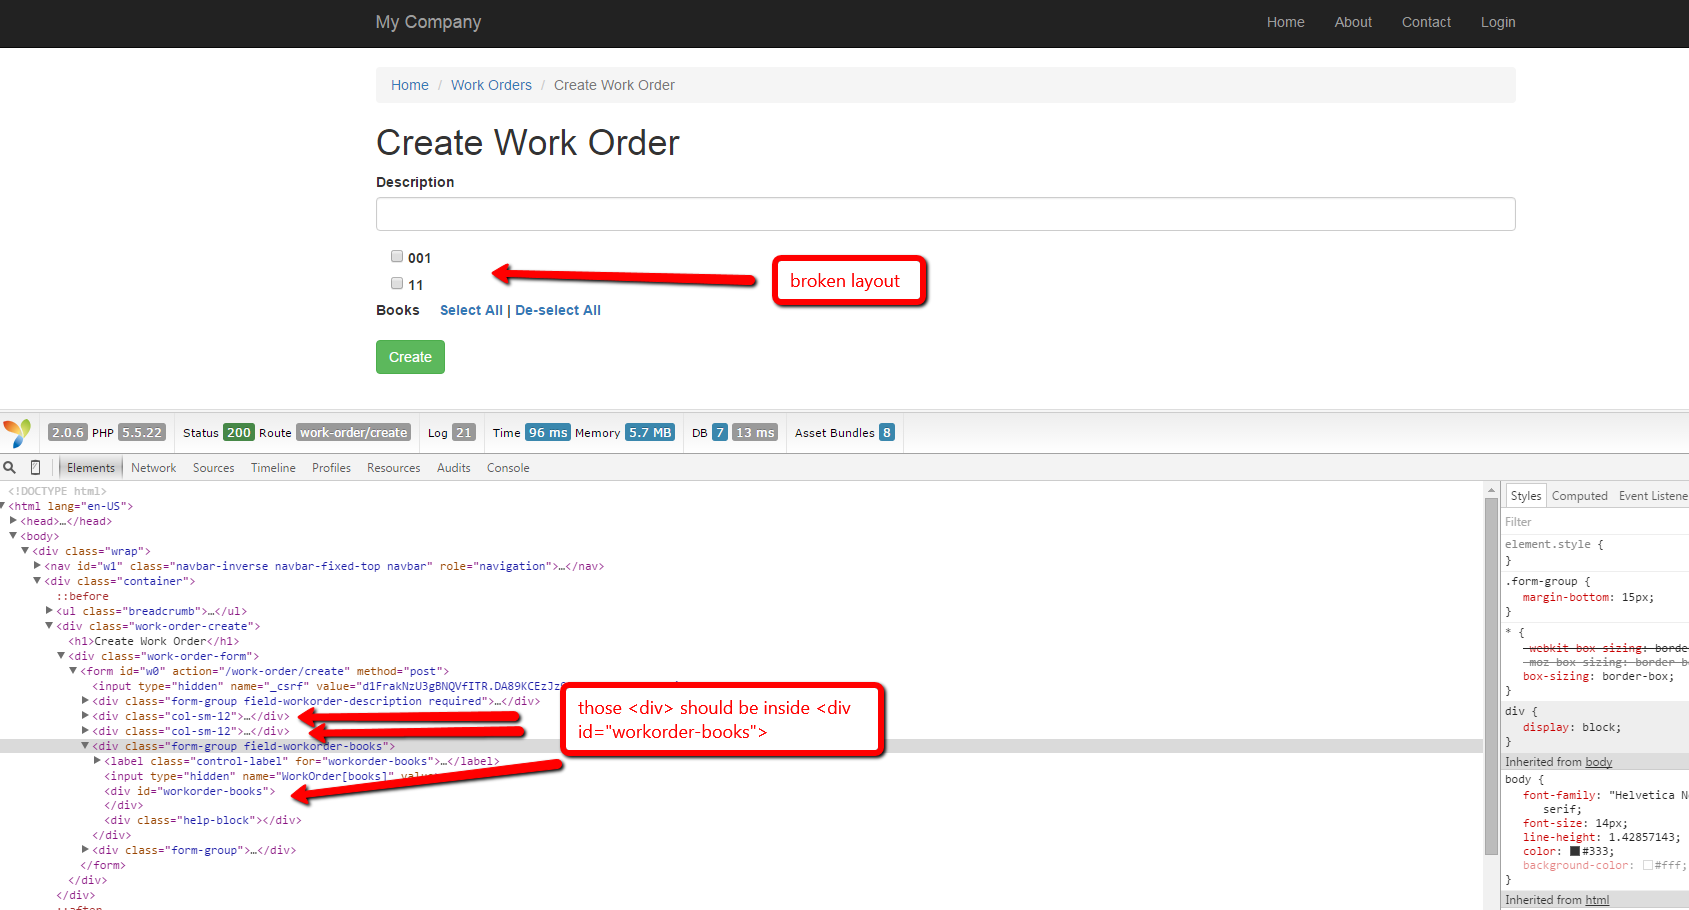The image size is (1689, 910).
Task: Click the Styles Filter input
Action: (1595, 522)
